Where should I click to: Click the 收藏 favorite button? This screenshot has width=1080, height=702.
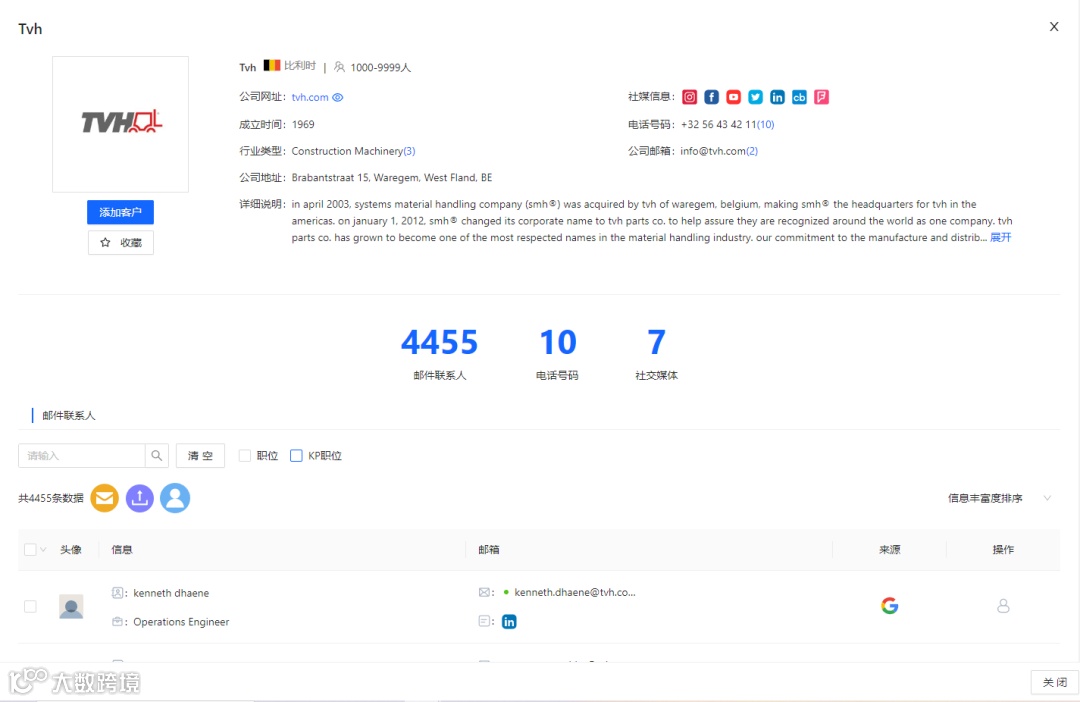click(x=121, y=242)
